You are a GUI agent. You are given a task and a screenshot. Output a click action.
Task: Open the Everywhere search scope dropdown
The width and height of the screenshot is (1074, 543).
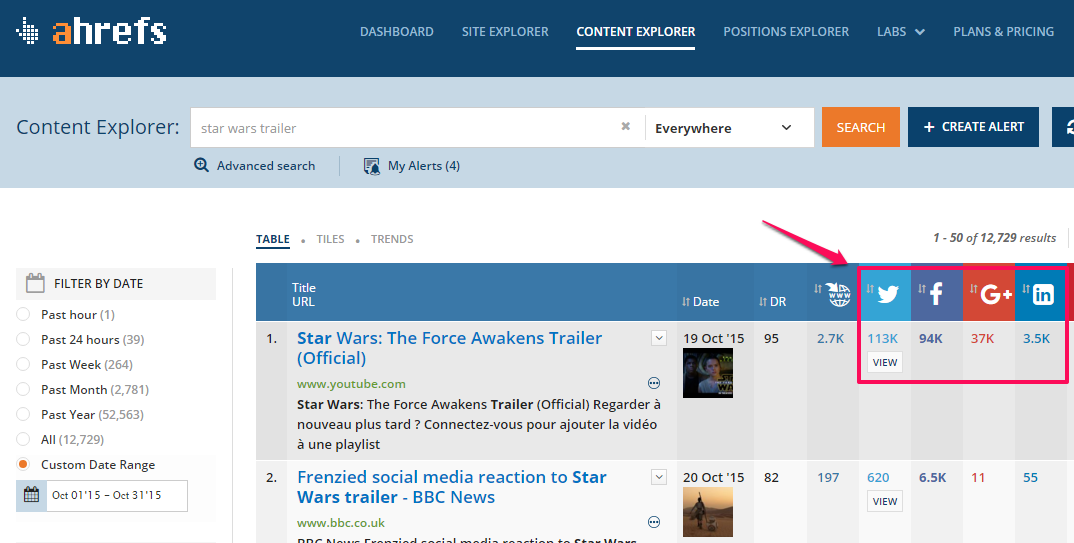pos(729,127)
